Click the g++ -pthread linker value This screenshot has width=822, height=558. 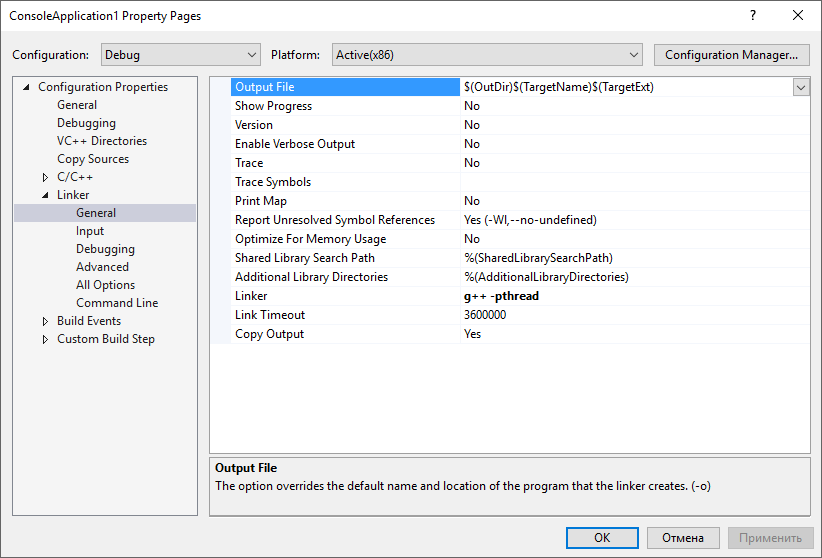[x=501, y=296]
